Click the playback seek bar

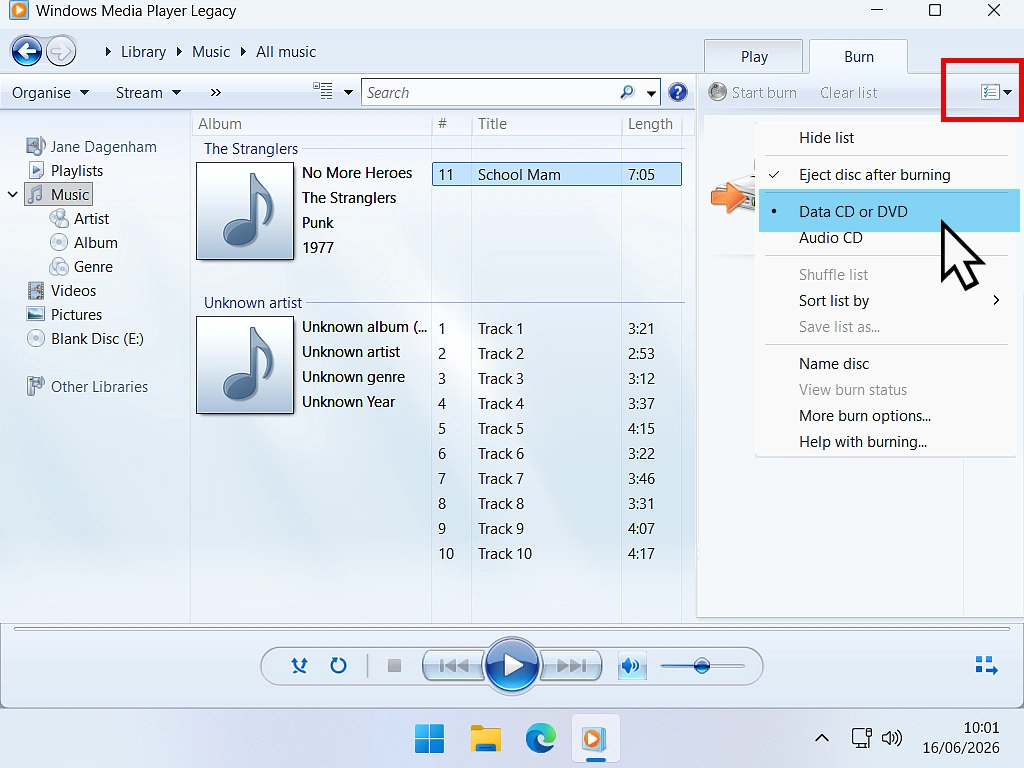pyautogui.click(x=512, y=629)
